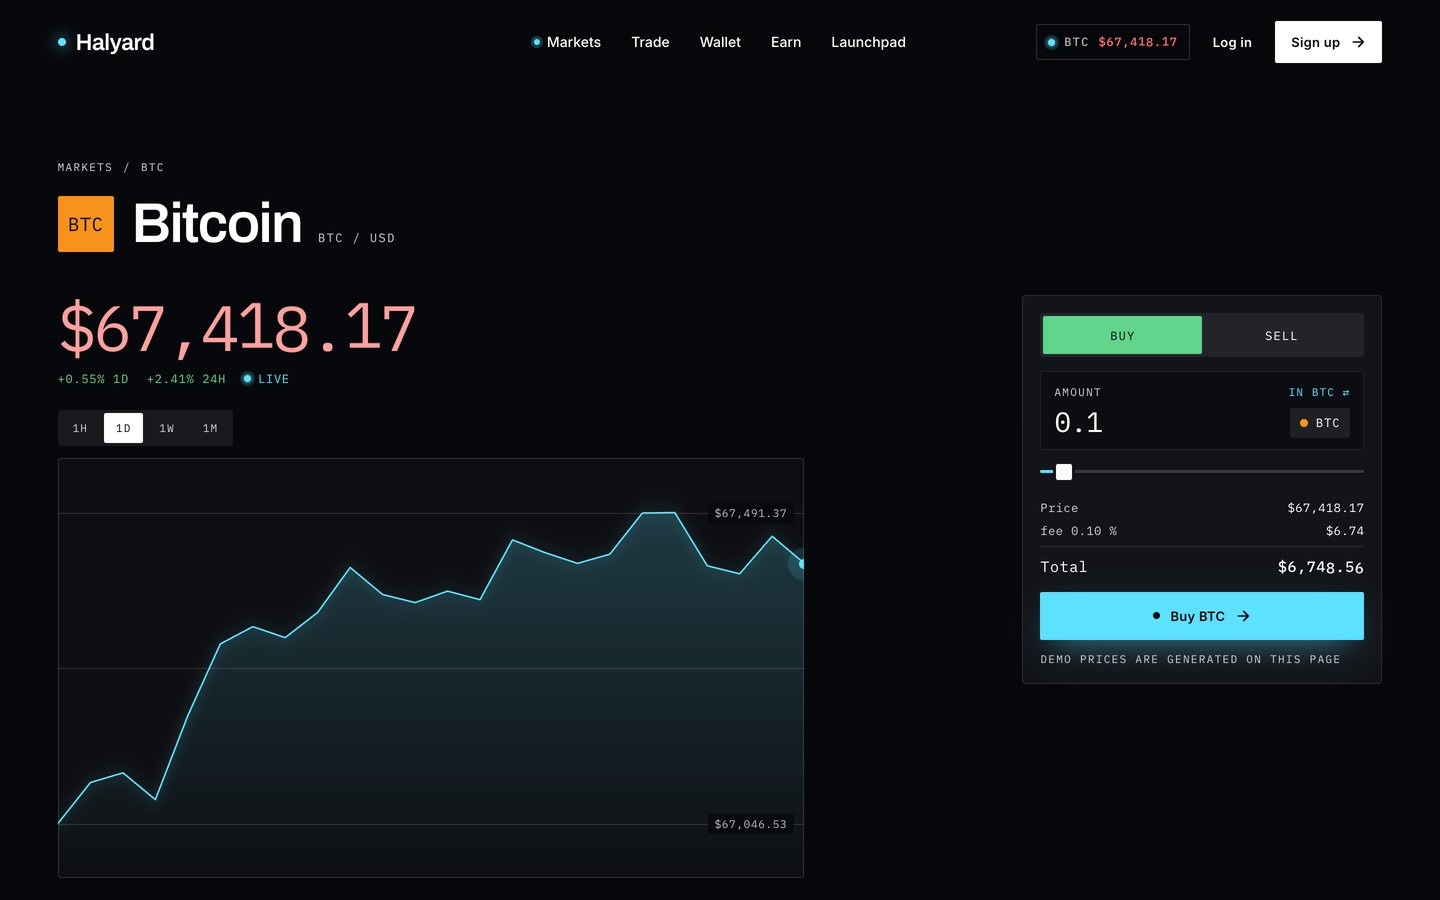Viewport: 1440px width, 900px height.
Task: Click the Buy BTC button
Action: point(1202,616)
